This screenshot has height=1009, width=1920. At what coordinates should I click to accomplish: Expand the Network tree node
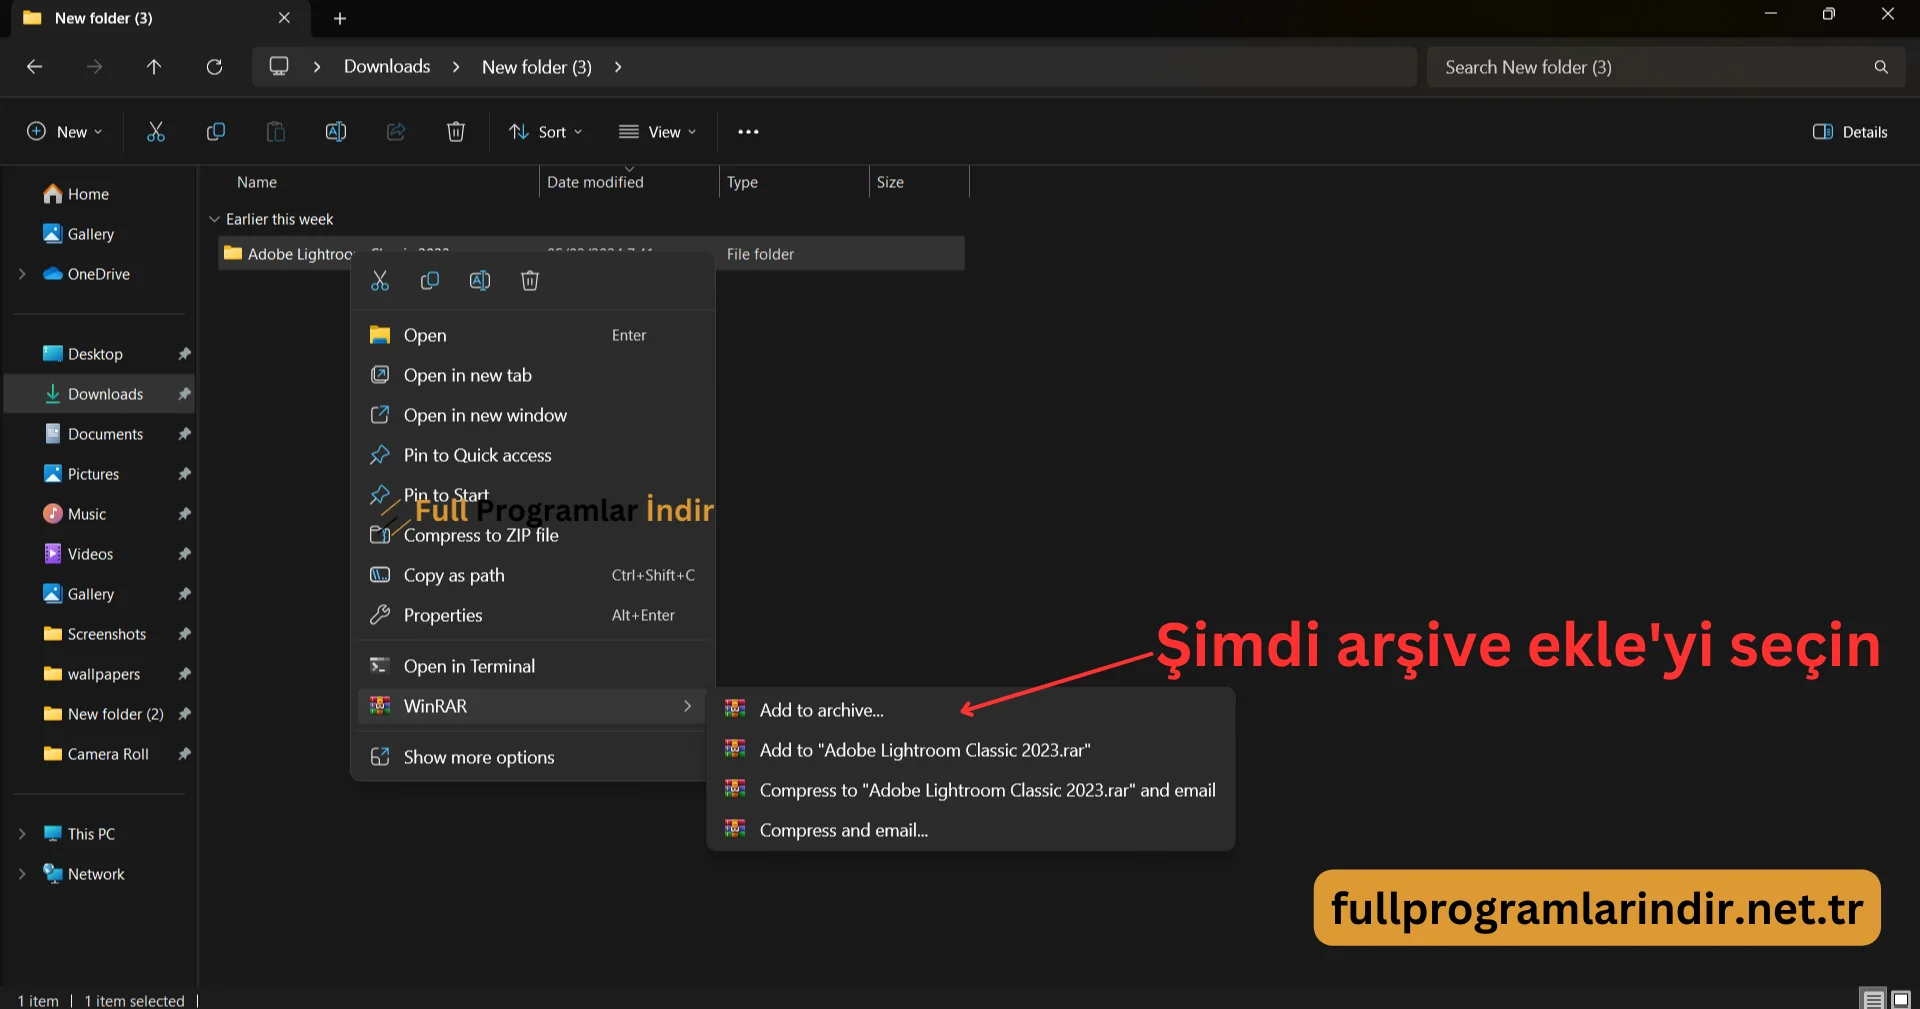point(22,874)
